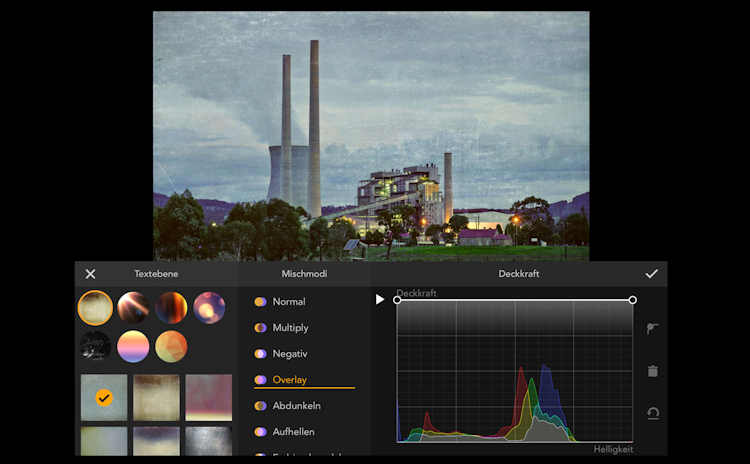Viewport: 750px width, 464px height.
Task: Select the checked grey texture thumbnail
Action: point(104,397)
